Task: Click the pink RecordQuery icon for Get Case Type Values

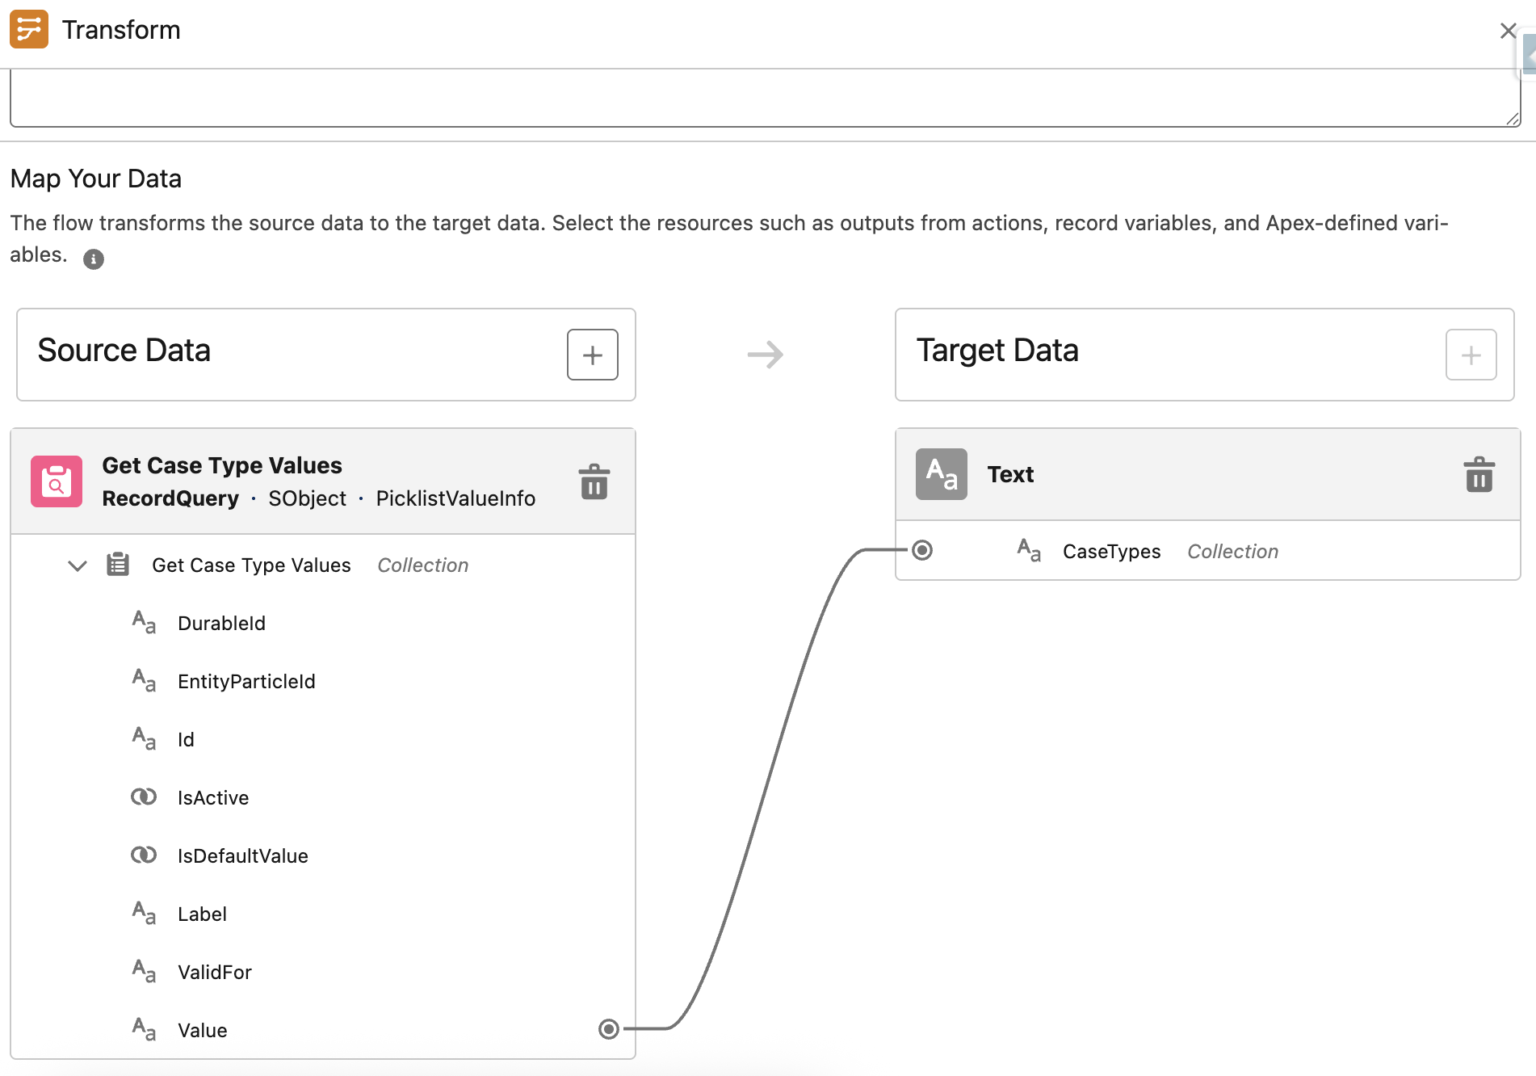Action: pyautogui.click(x=56, y=481)
